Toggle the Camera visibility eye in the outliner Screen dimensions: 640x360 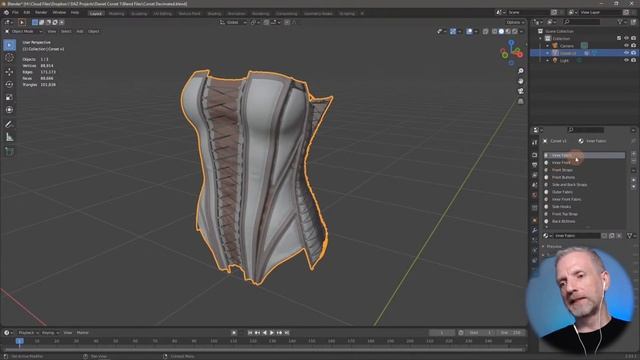(627, 46)
